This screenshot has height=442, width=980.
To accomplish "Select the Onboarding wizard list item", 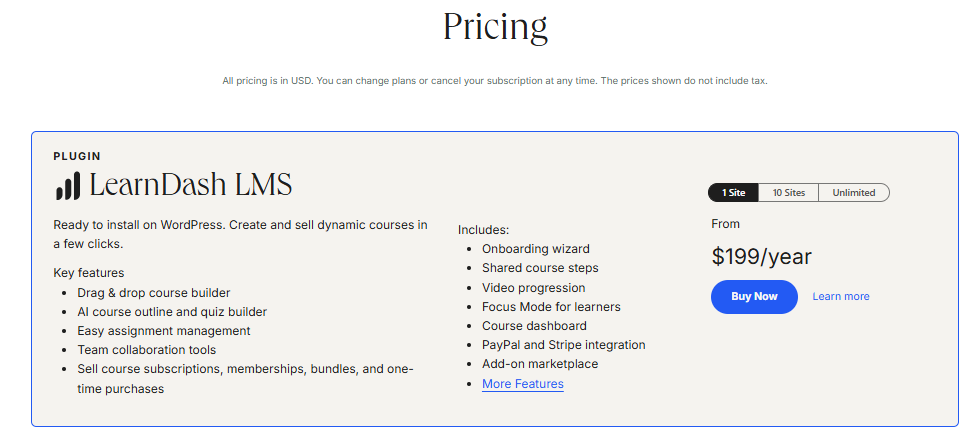I will click(x=536, y=249).
